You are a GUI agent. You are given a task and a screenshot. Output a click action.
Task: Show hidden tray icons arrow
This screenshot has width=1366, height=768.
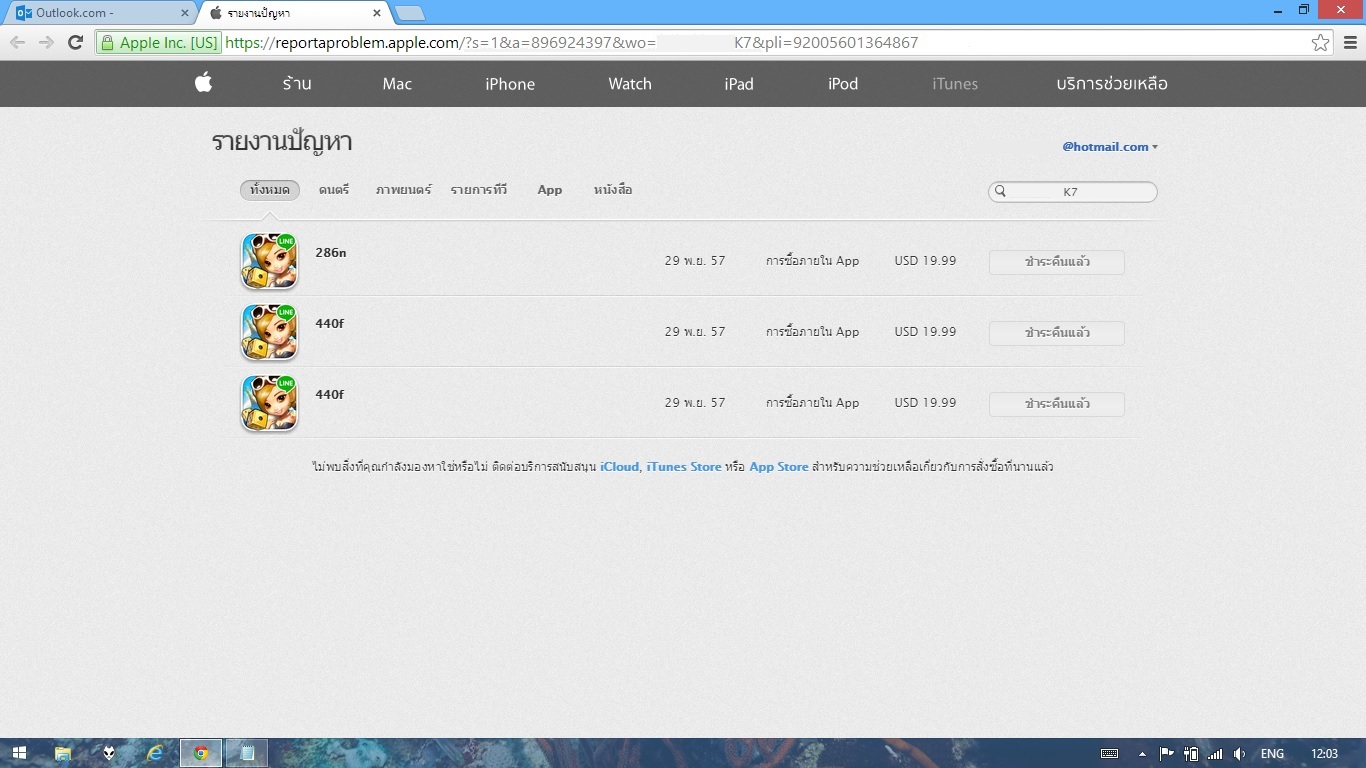click(x=1142, y=754)
